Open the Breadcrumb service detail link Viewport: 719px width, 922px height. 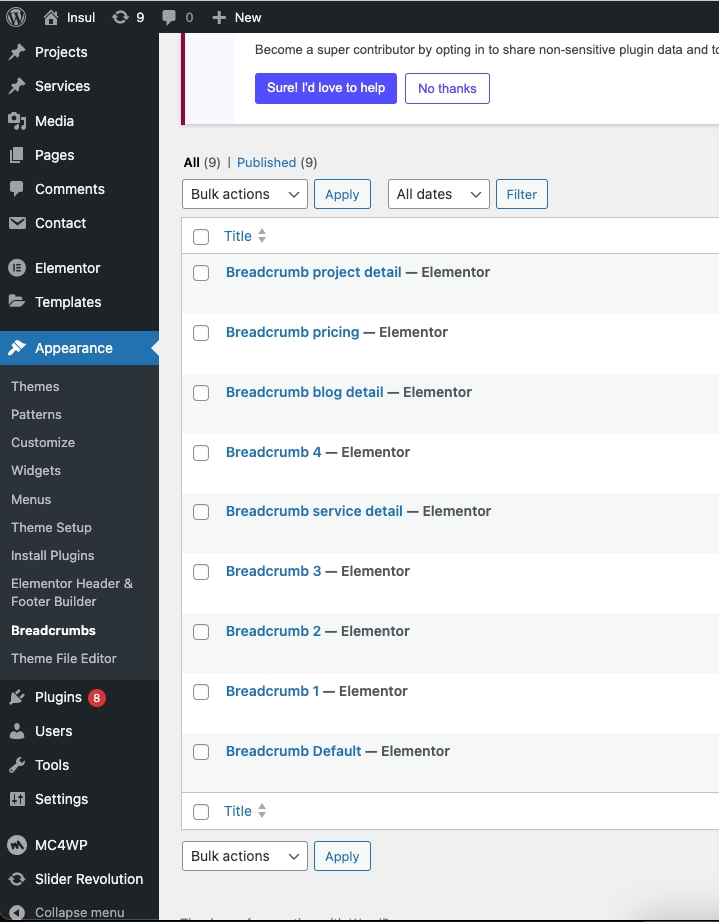pyautogui.click(x=314, y=511)
